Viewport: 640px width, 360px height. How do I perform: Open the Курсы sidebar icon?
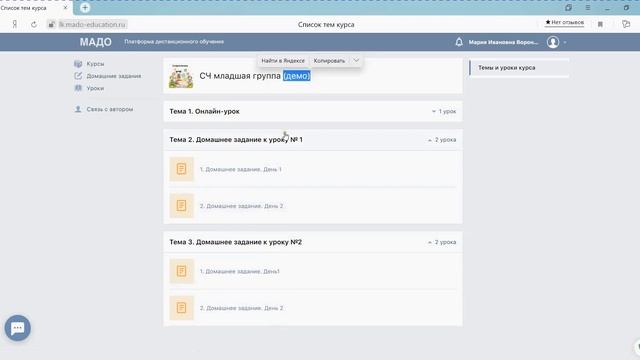tap(78, 64)
